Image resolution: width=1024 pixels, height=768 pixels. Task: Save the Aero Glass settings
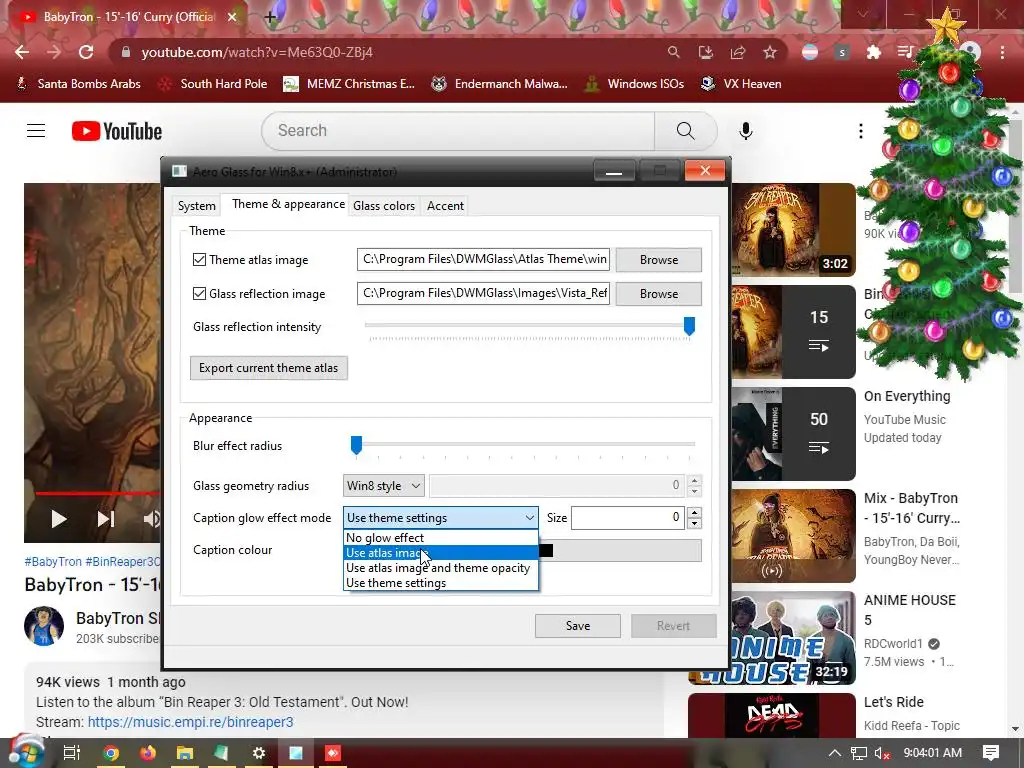pos(577,626)
